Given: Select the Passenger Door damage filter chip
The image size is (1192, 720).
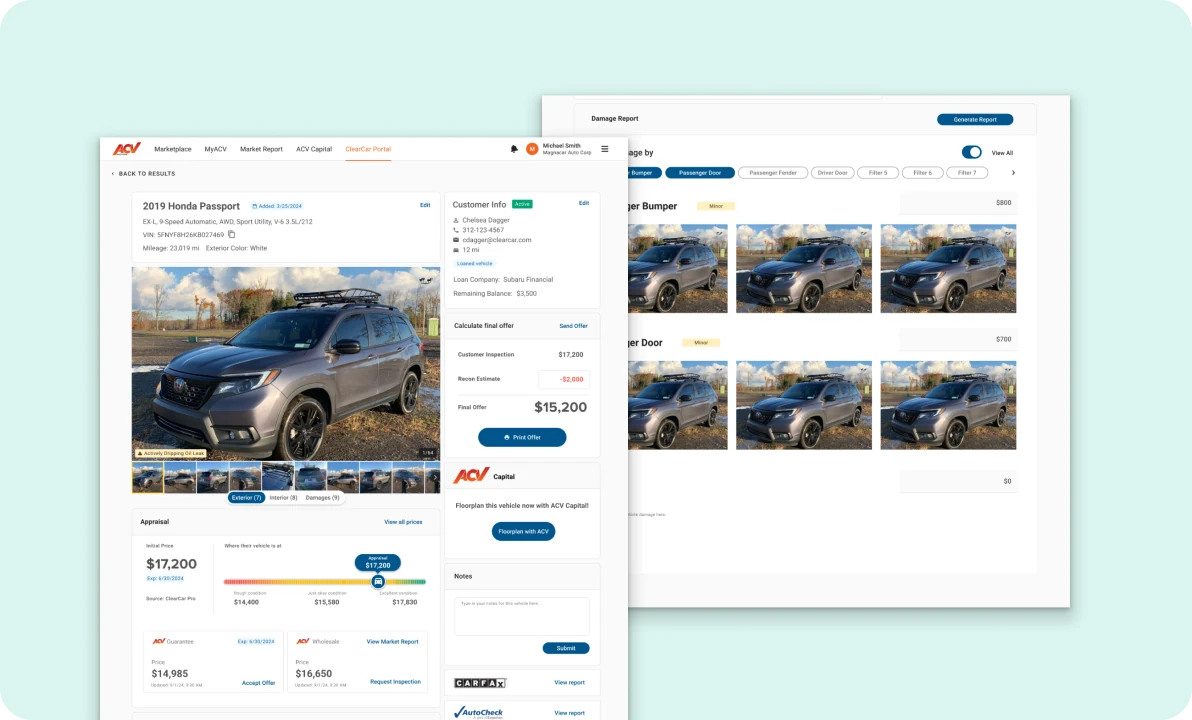Looking at the screenshot, I should pos(700,173).
